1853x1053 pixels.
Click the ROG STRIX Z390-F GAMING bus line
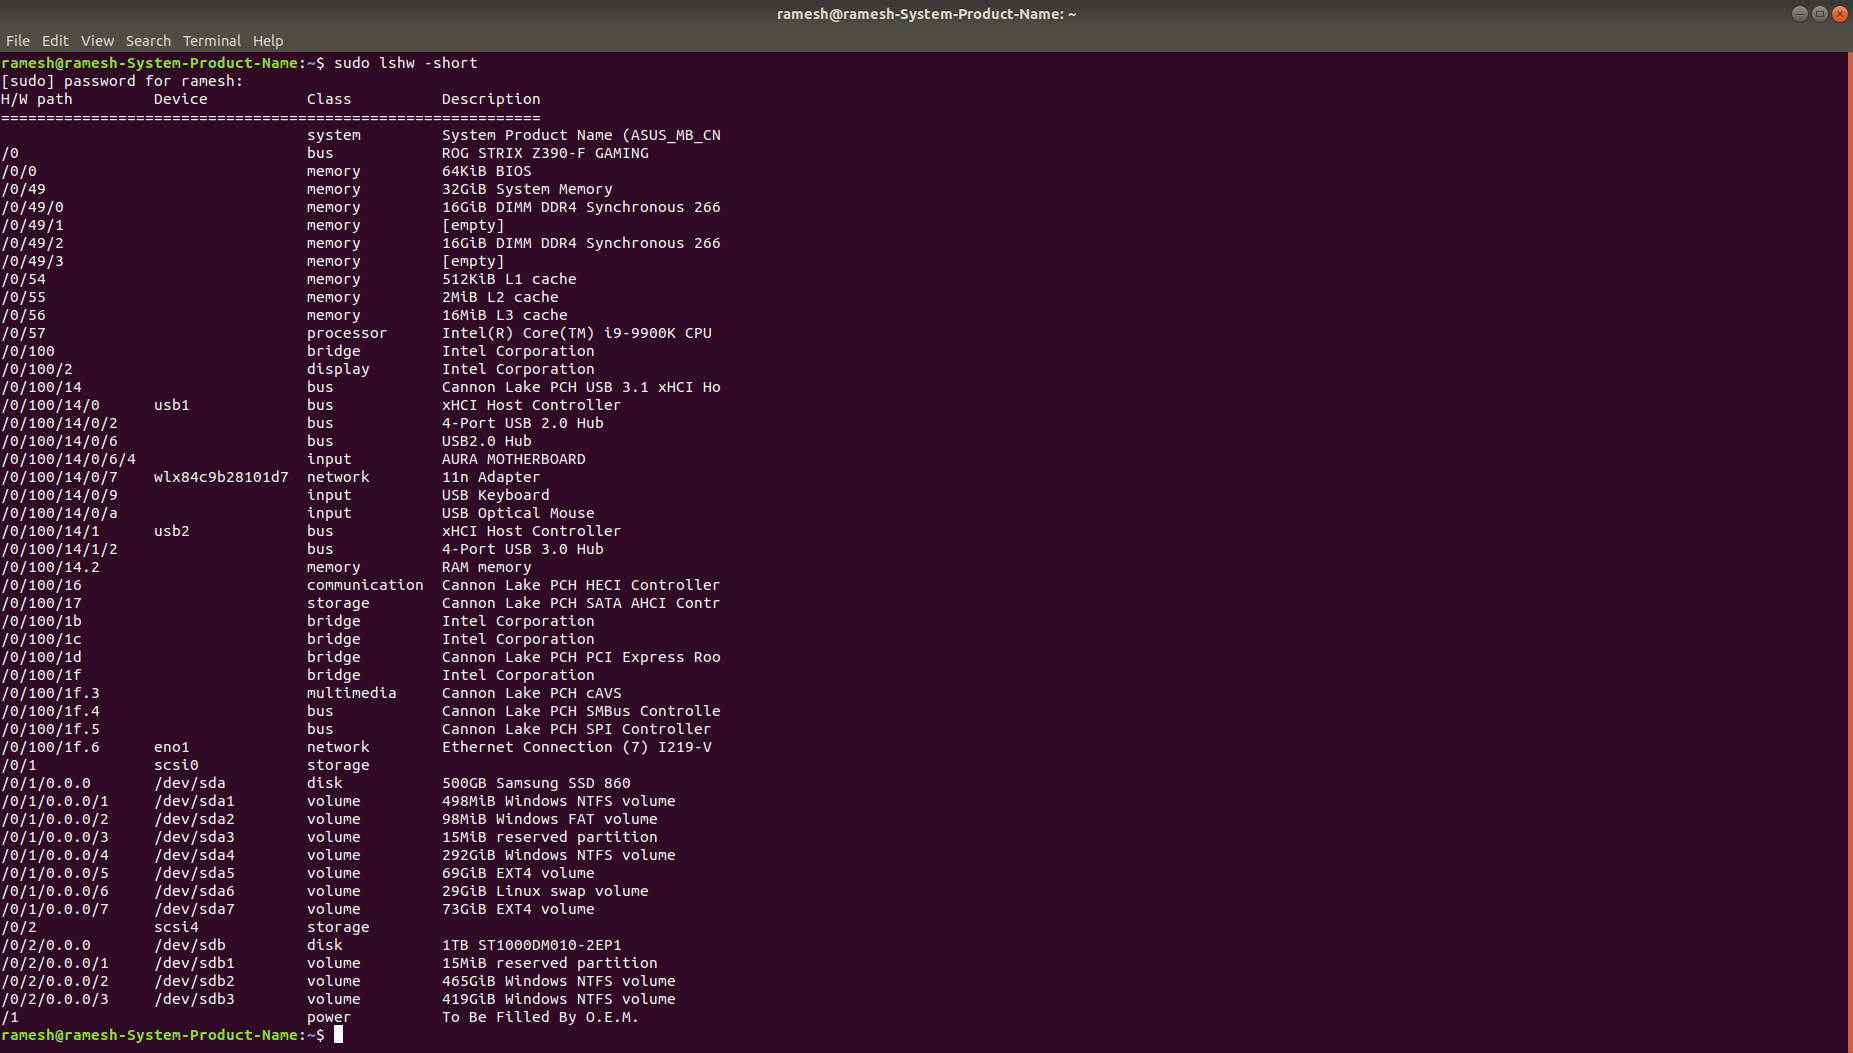[545, 153]
